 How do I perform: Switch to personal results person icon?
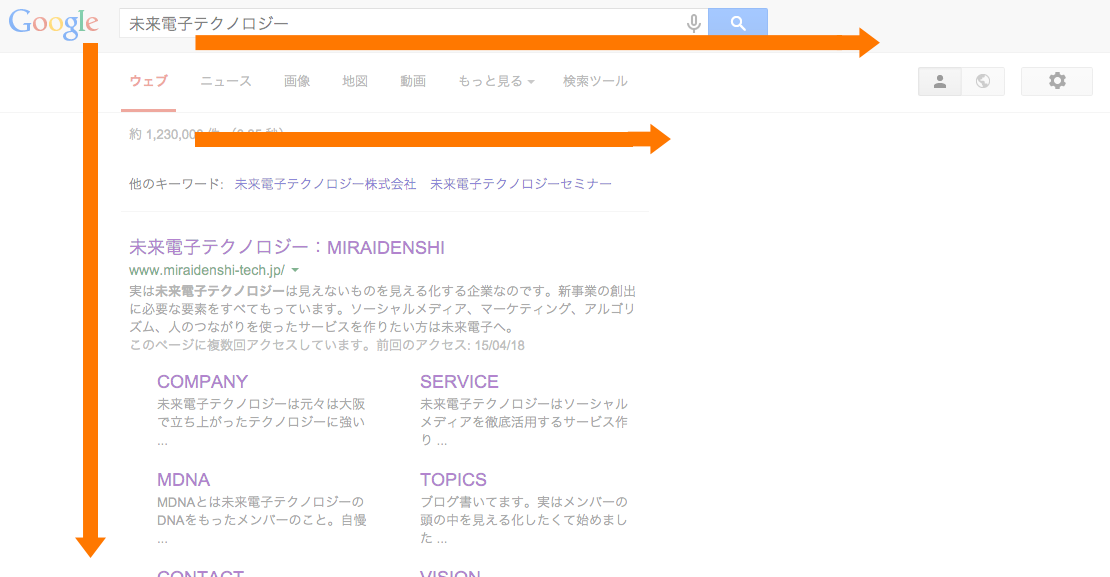coord(940,81)
